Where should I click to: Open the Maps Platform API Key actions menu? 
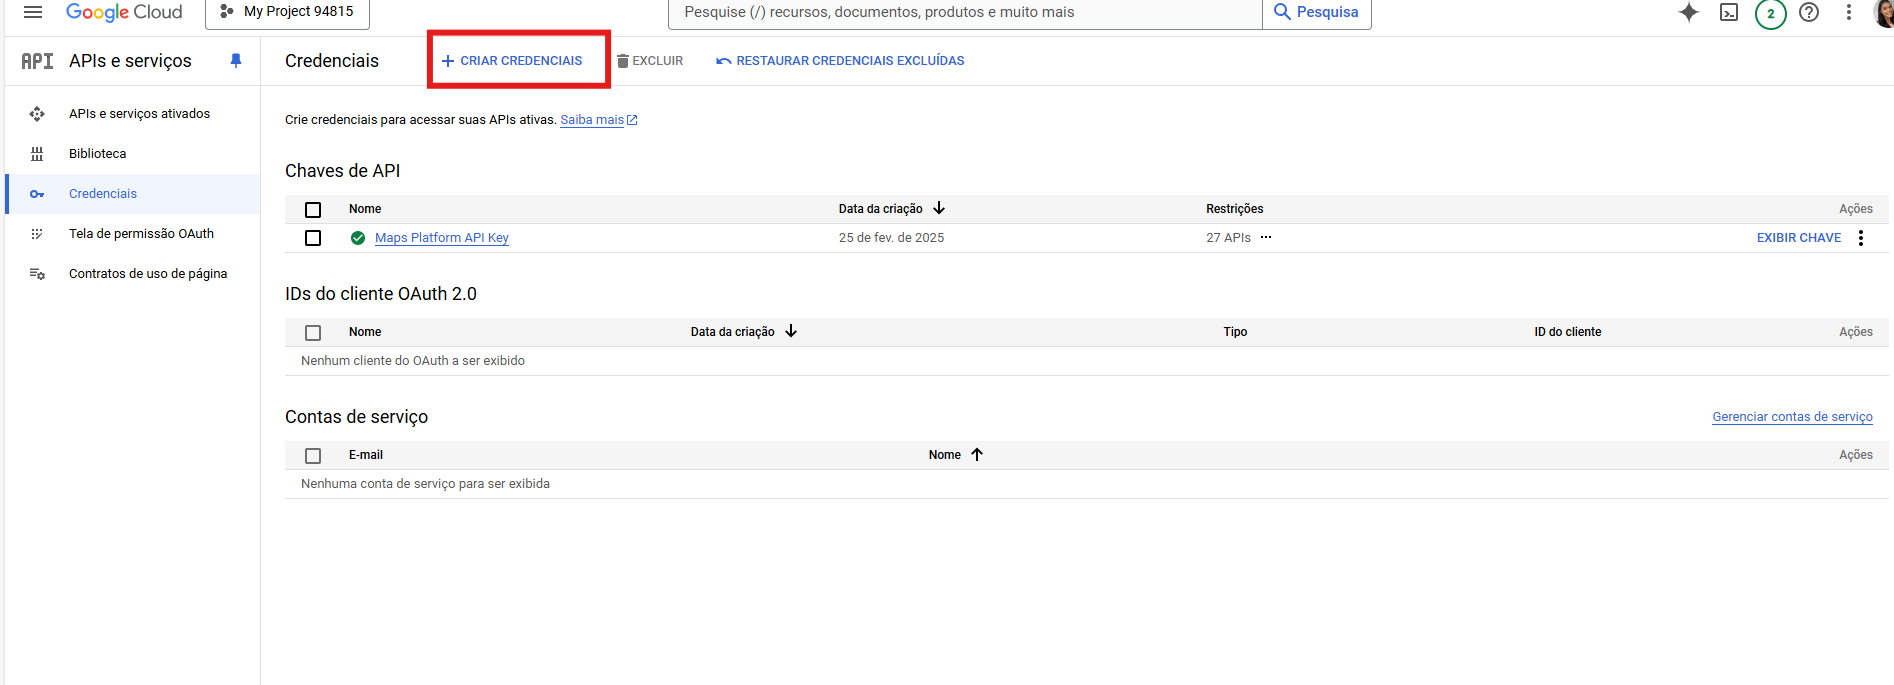coord(1861,238)
